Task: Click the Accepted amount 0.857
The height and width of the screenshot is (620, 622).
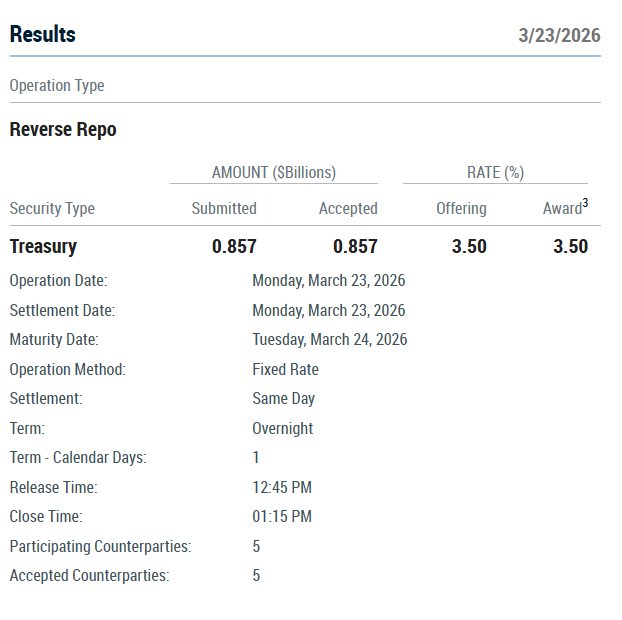Action: pos(355,246)
